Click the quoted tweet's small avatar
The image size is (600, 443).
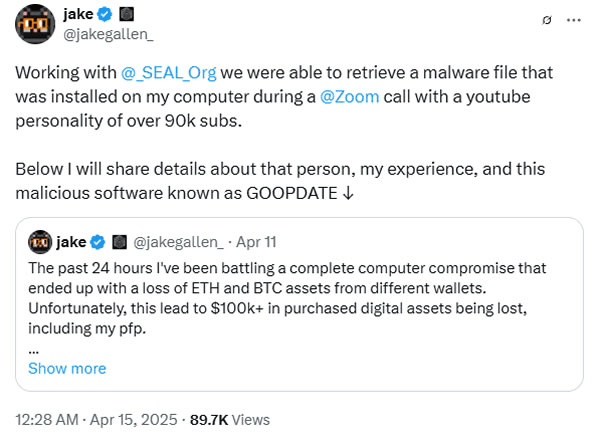point(40,241)
